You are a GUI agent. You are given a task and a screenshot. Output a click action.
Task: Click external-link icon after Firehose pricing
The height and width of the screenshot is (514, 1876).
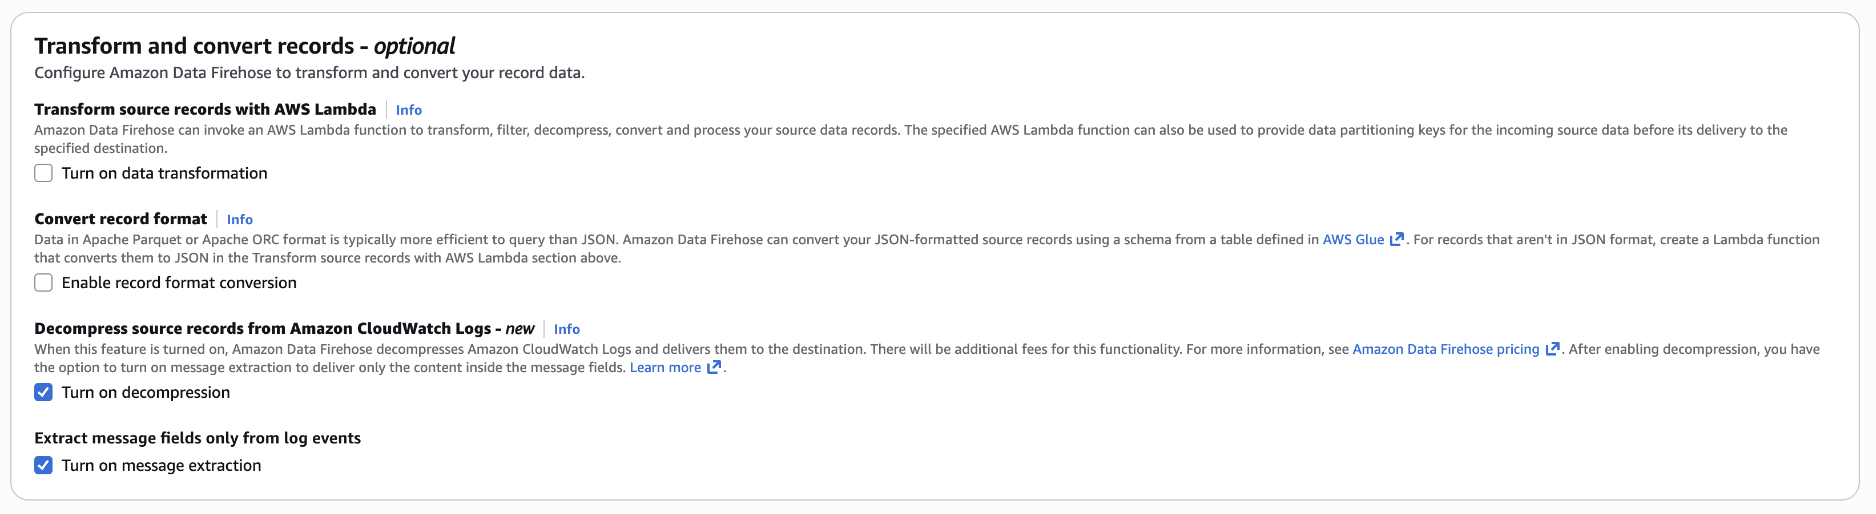point(1552,350)
